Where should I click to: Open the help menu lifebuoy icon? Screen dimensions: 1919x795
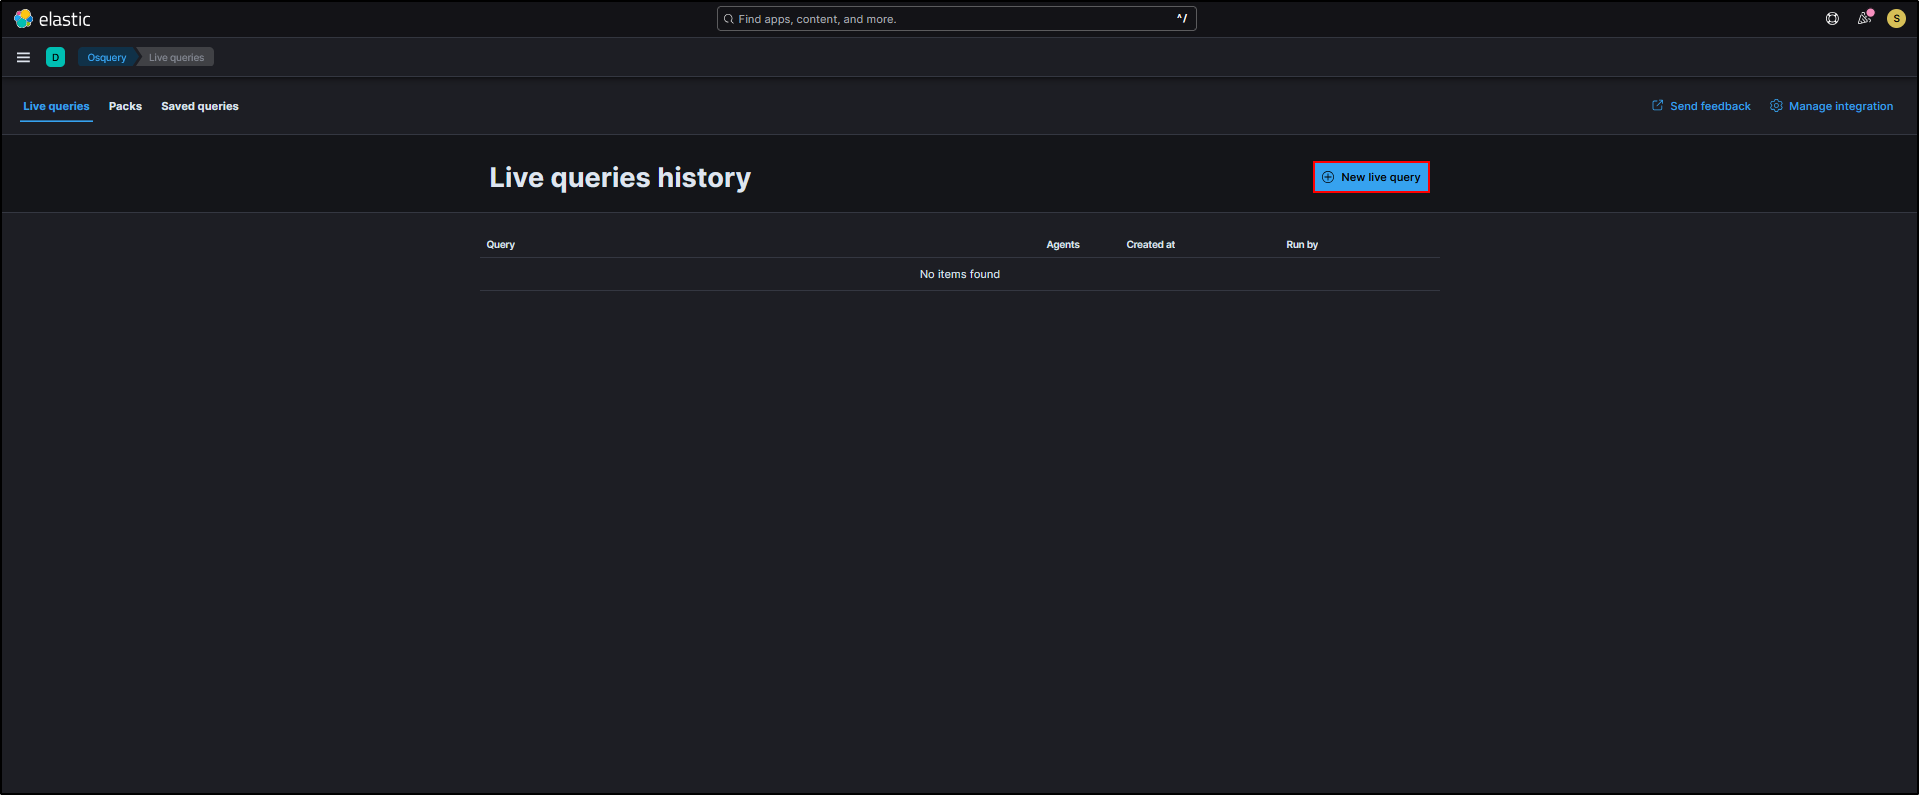click(1832, 19)
